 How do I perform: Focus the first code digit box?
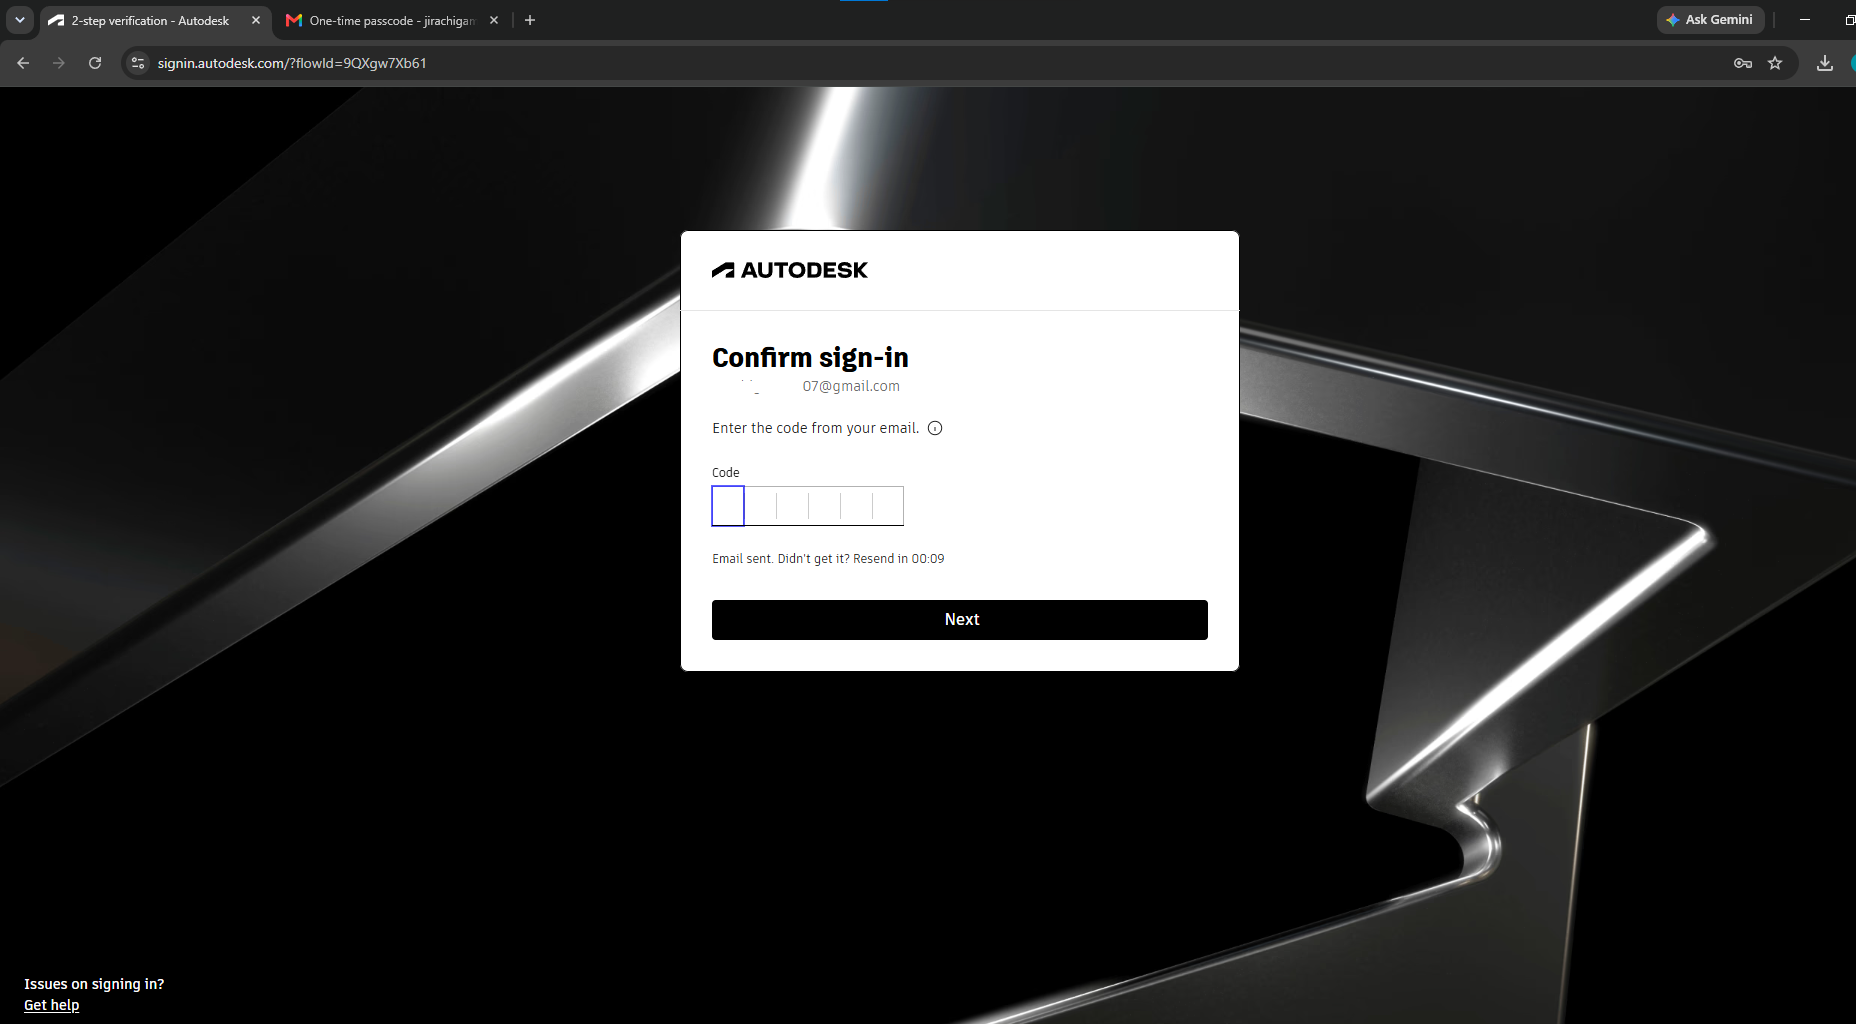[728, 506]
